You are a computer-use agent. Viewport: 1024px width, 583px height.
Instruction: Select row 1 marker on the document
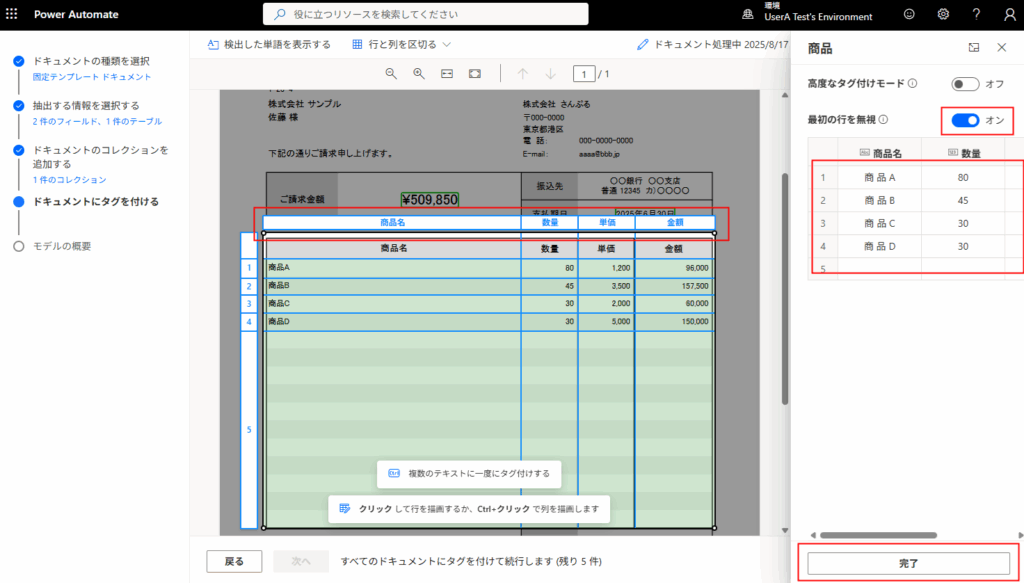pyautogui.click(x=249, y=267)
